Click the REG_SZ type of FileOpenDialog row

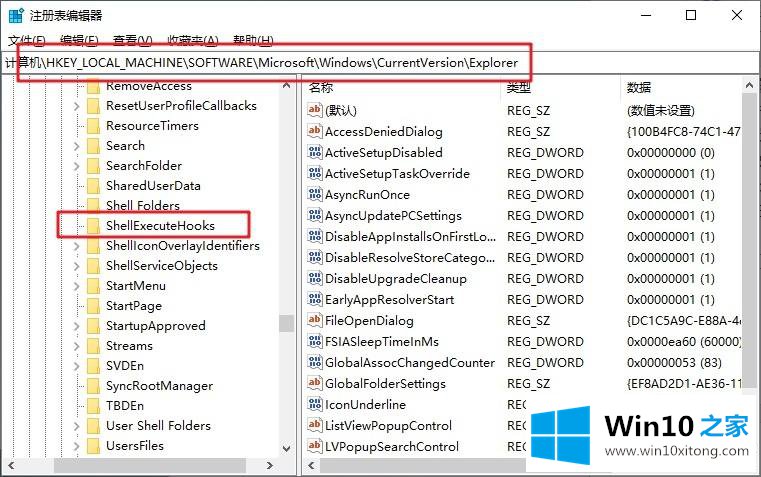pos(529,321)
